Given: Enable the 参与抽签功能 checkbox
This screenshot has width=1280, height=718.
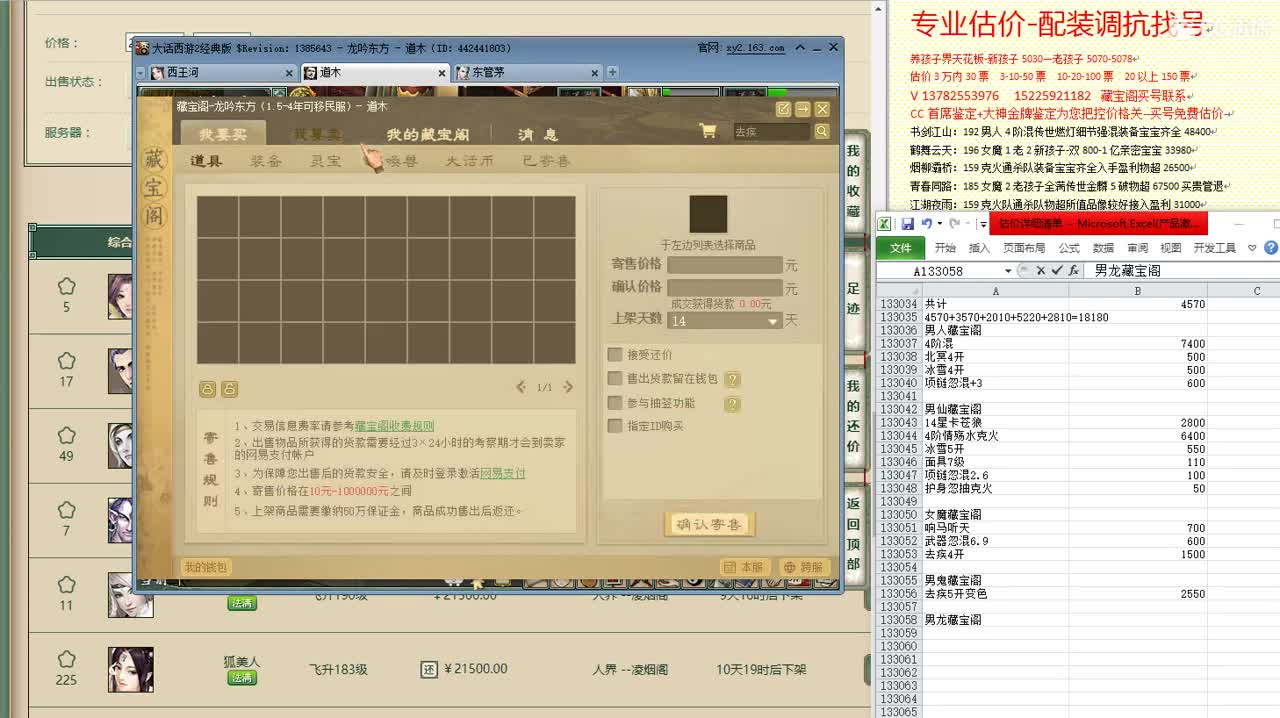Looking at the screenshot, I should pyautogui.click(x=615, y=402).
